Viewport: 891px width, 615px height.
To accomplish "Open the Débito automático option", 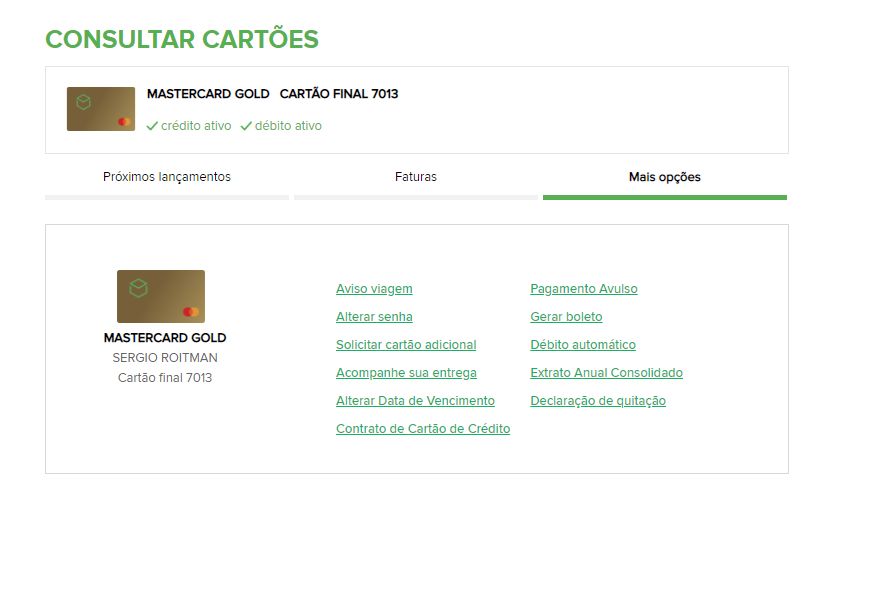I will [582, 344].
